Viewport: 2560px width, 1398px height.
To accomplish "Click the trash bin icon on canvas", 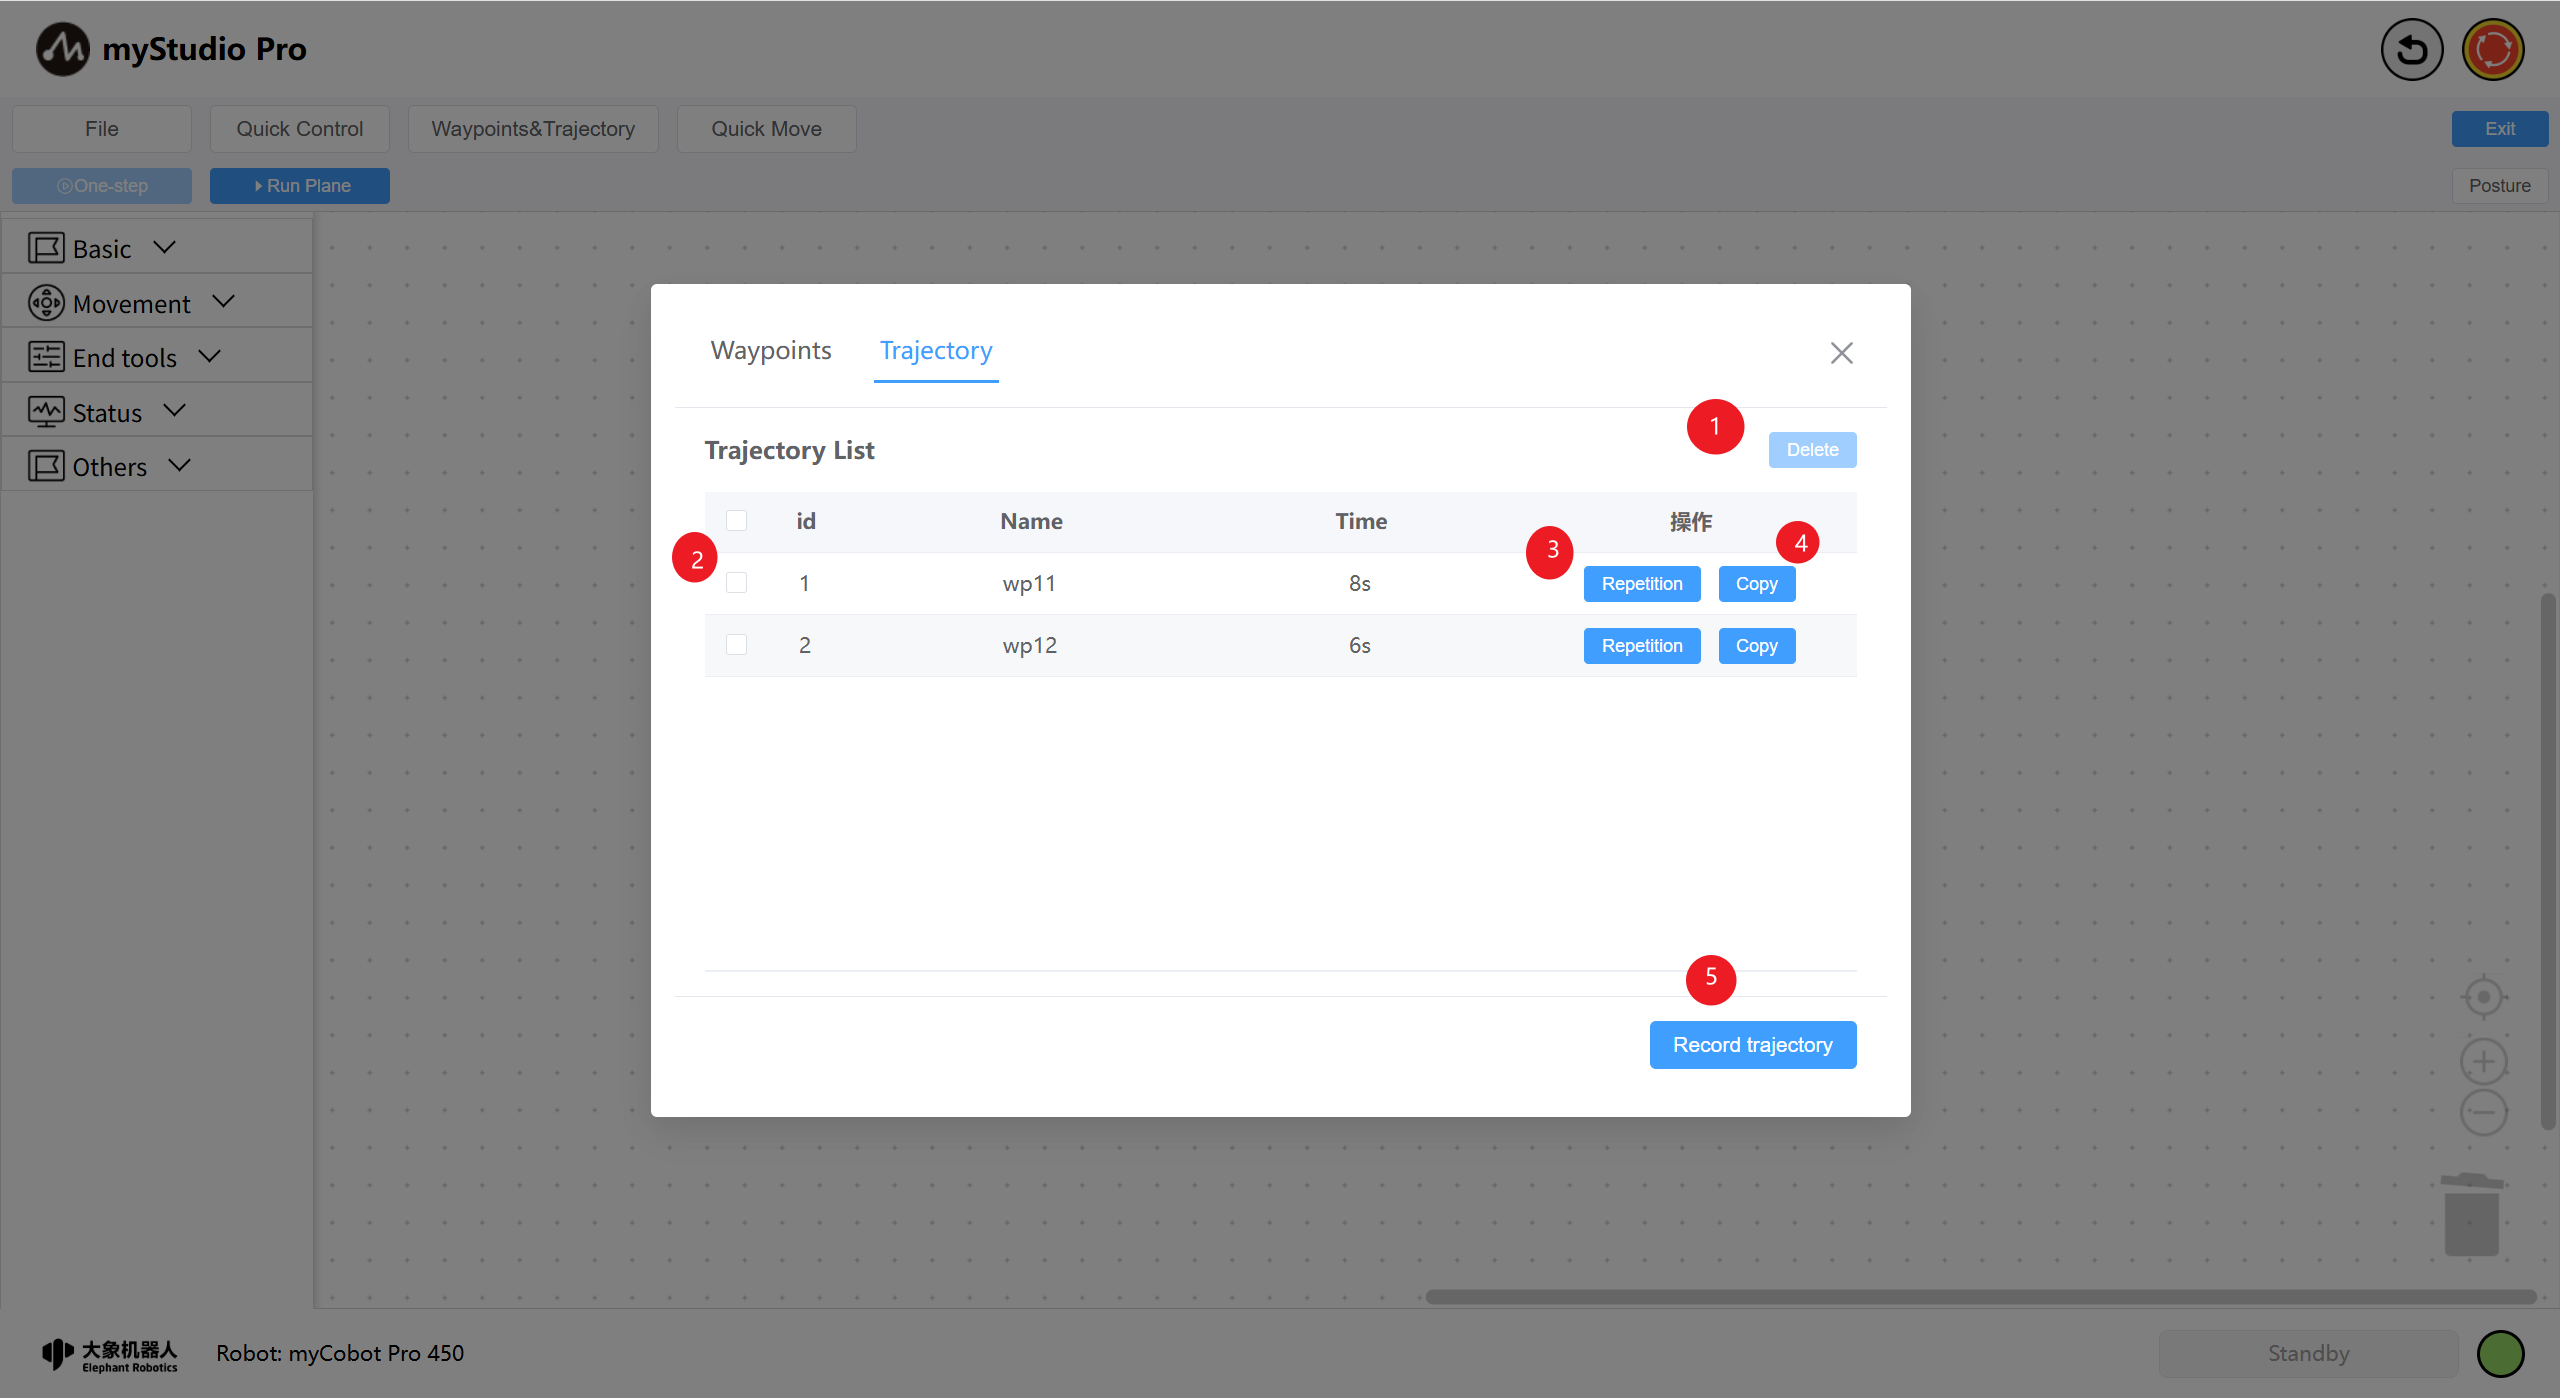I will click(x=2471, y=1215).
